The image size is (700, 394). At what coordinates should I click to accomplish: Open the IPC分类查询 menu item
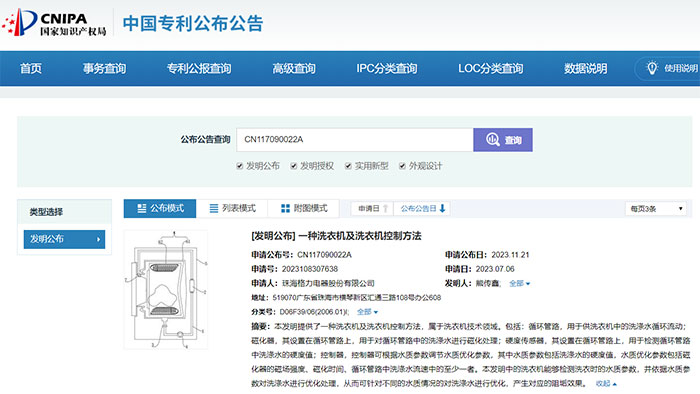coord(387,69)
